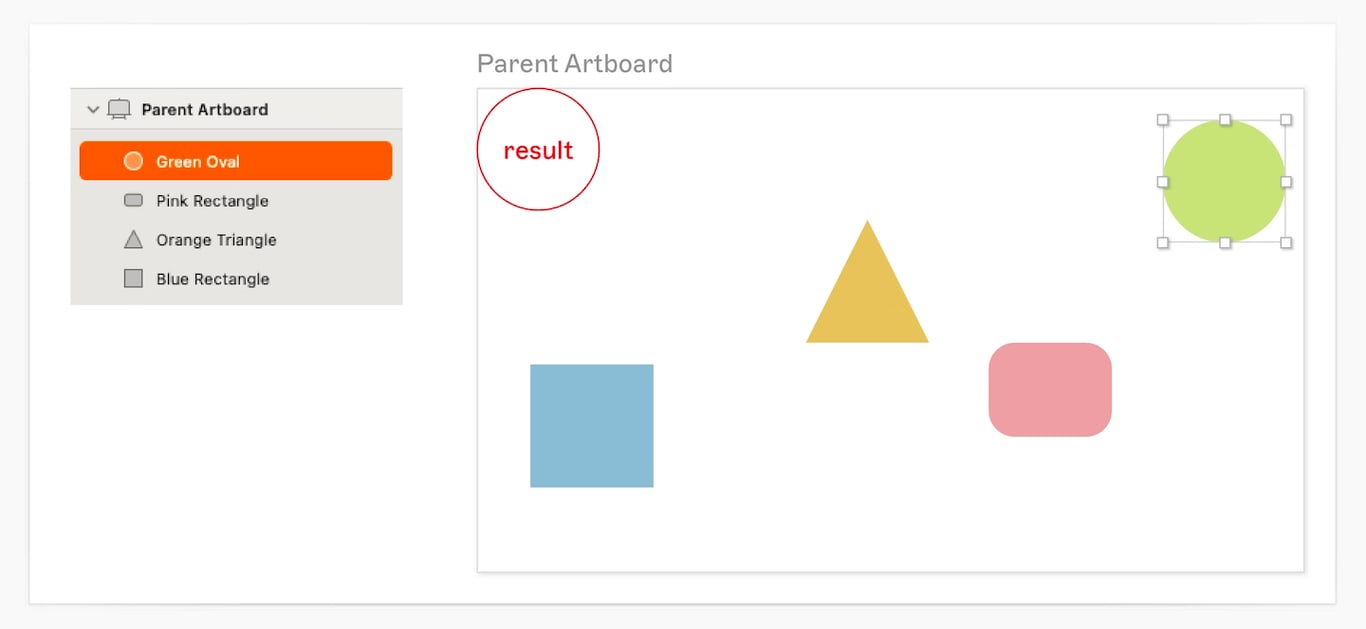Click the artboard icon in layer list
Viewport: 1366px width, 629px height.
pyautogui.click(x=119, y=110)
